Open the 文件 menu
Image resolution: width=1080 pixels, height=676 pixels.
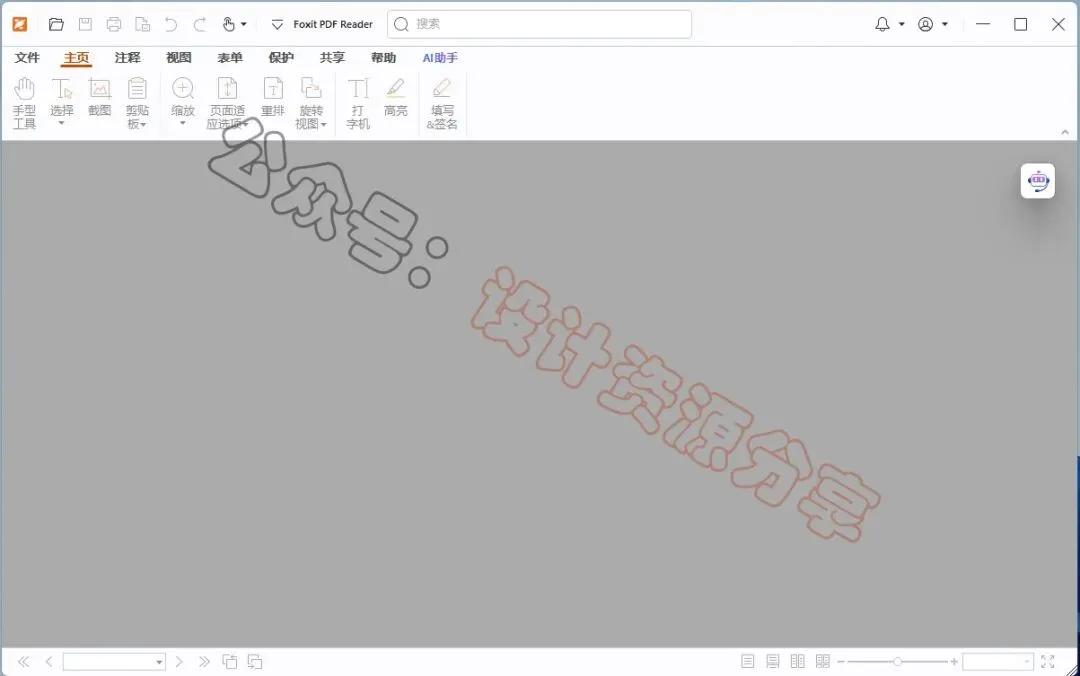28,58
